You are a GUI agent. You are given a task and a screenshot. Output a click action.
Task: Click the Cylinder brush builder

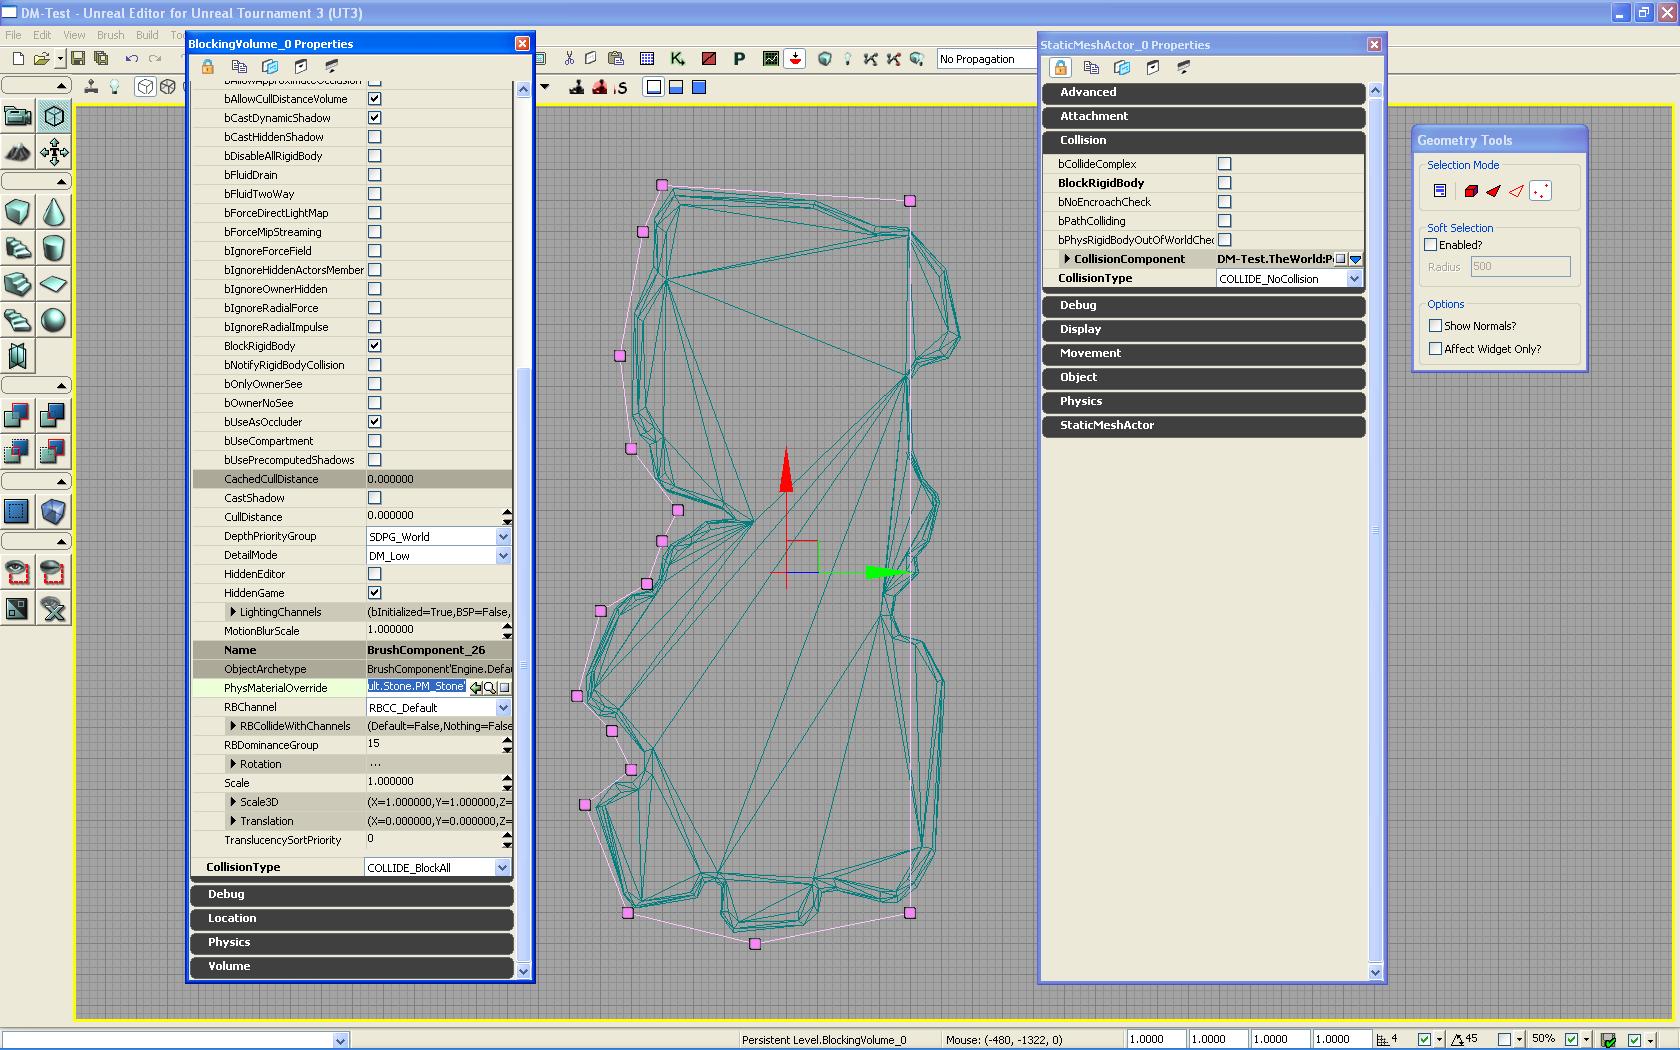(x=54, y=248)
